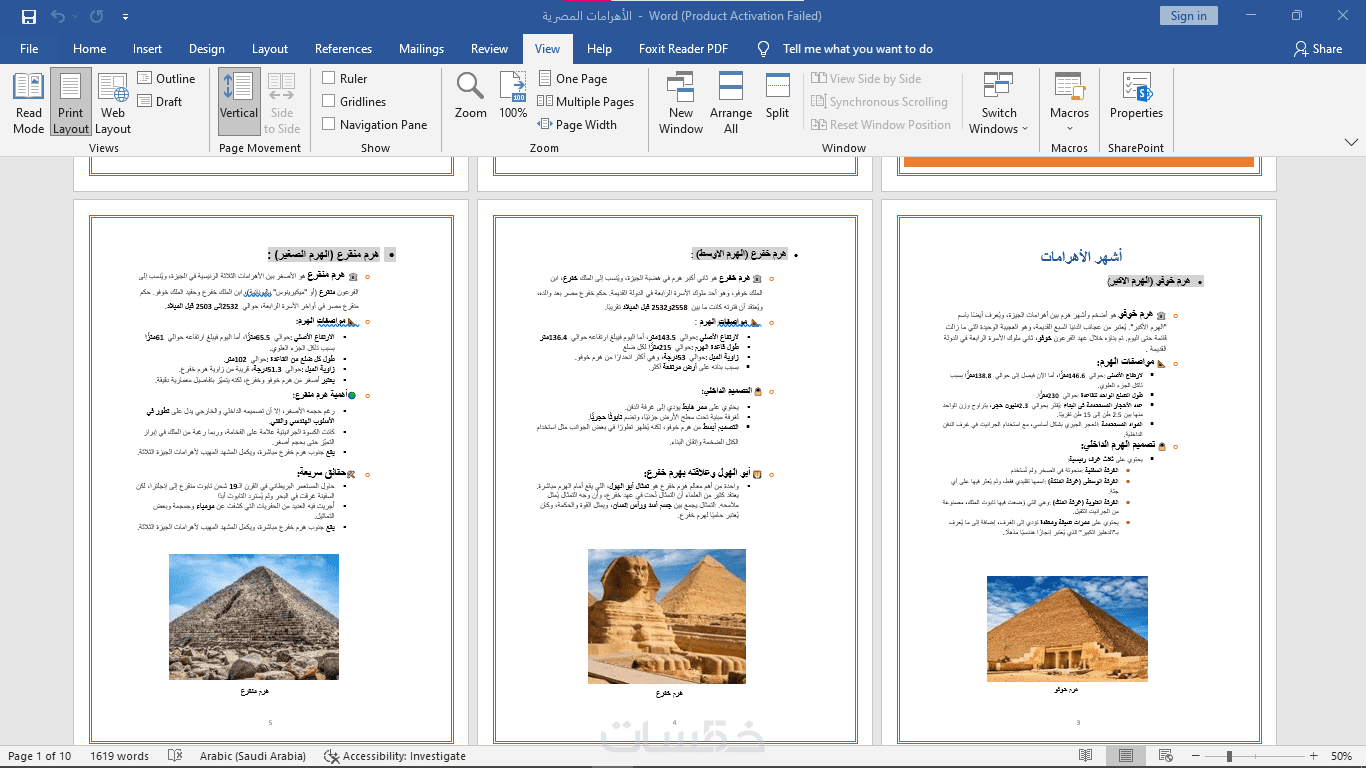Open the Mailings tab

coord(421,48)
